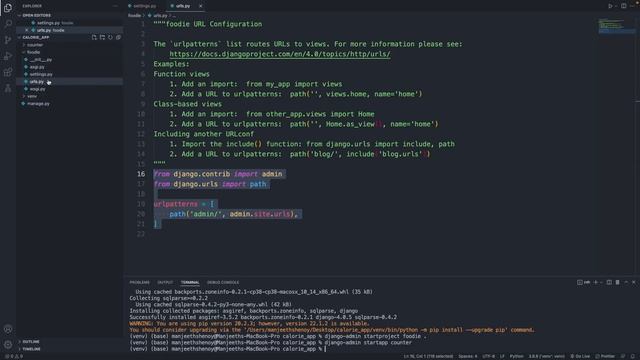Switch to the PROBLEMS panel tab
Screen dimensions: 640x360
(140, 282)
